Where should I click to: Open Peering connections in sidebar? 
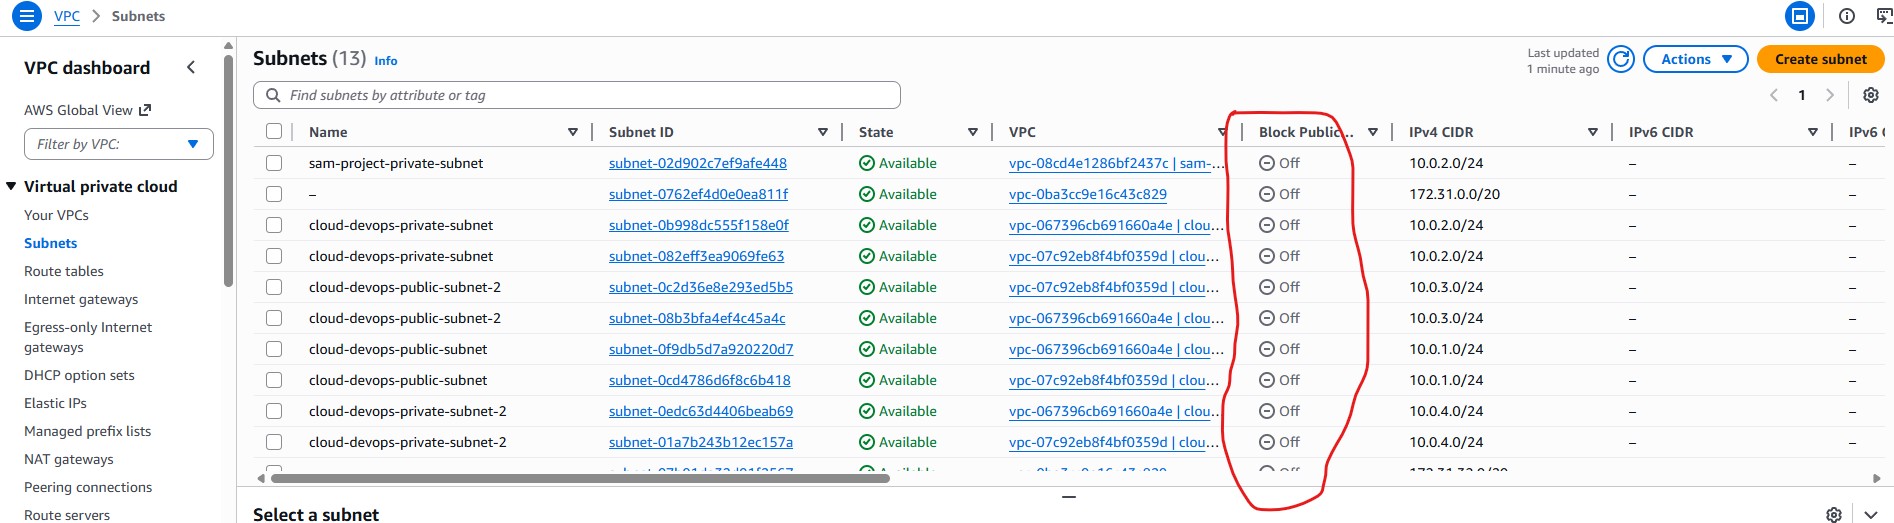(88, 487)
